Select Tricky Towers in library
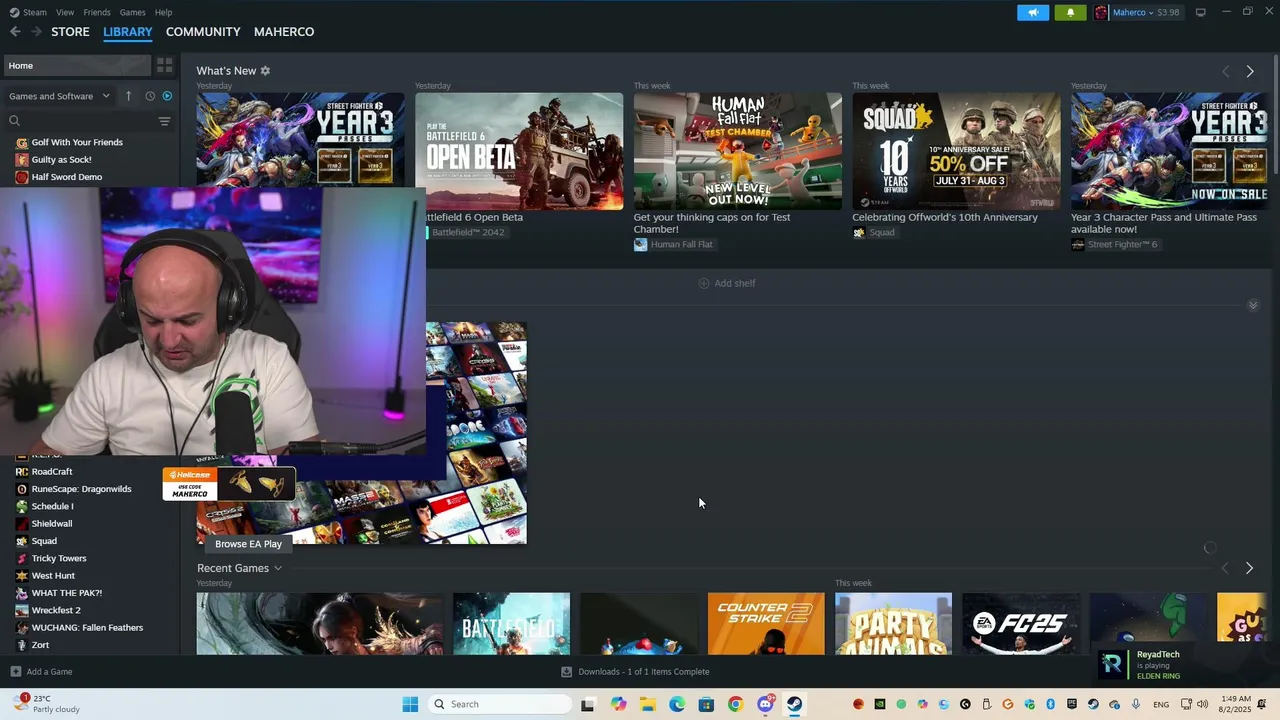1280x720 pixels. 59,558
